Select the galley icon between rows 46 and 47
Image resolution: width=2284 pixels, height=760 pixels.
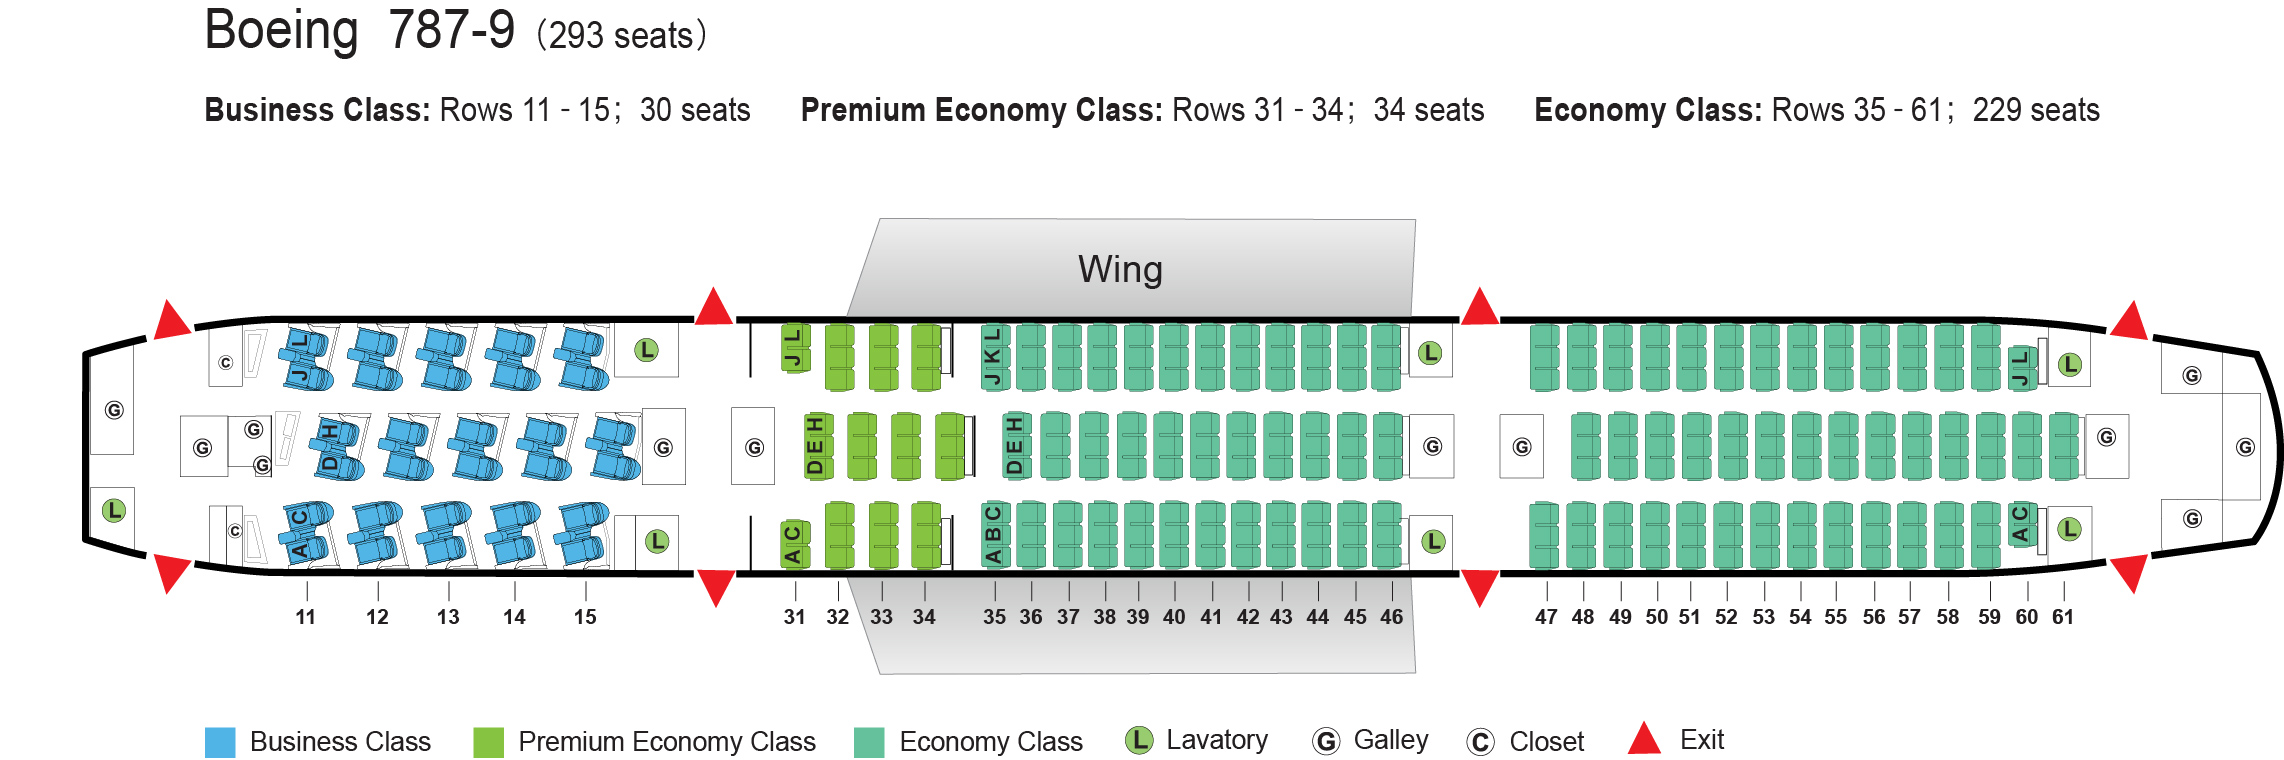tap(1521, 447)
